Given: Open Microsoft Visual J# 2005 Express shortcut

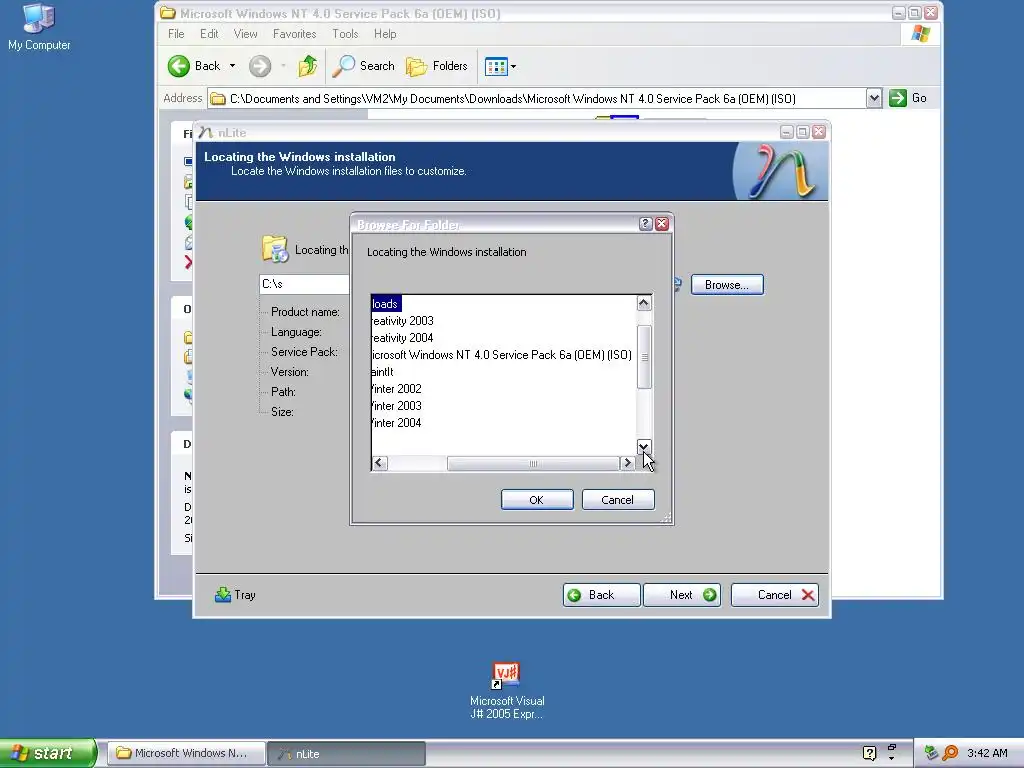Looking at the screenshot, I should pyautogui.click(x=507, y=691).
